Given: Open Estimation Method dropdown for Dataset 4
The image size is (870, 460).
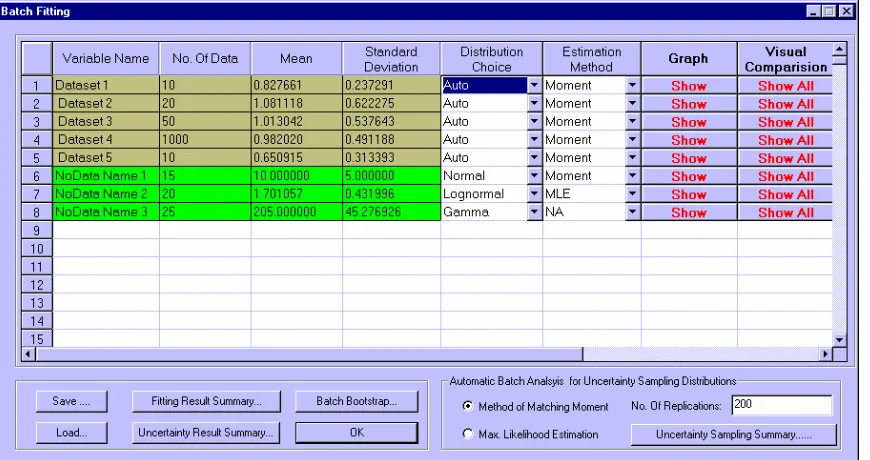Looking at the screenshot, I should [x=633, y=139].
